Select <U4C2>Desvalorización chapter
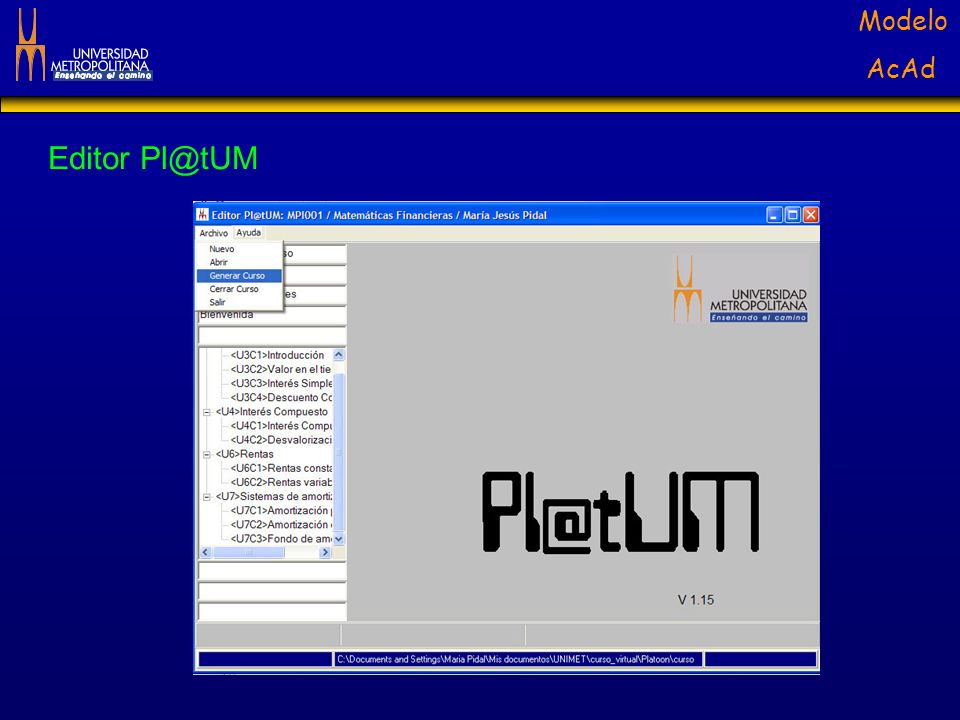Viewport: 960px width, 720px height. (x=281, y=440)
